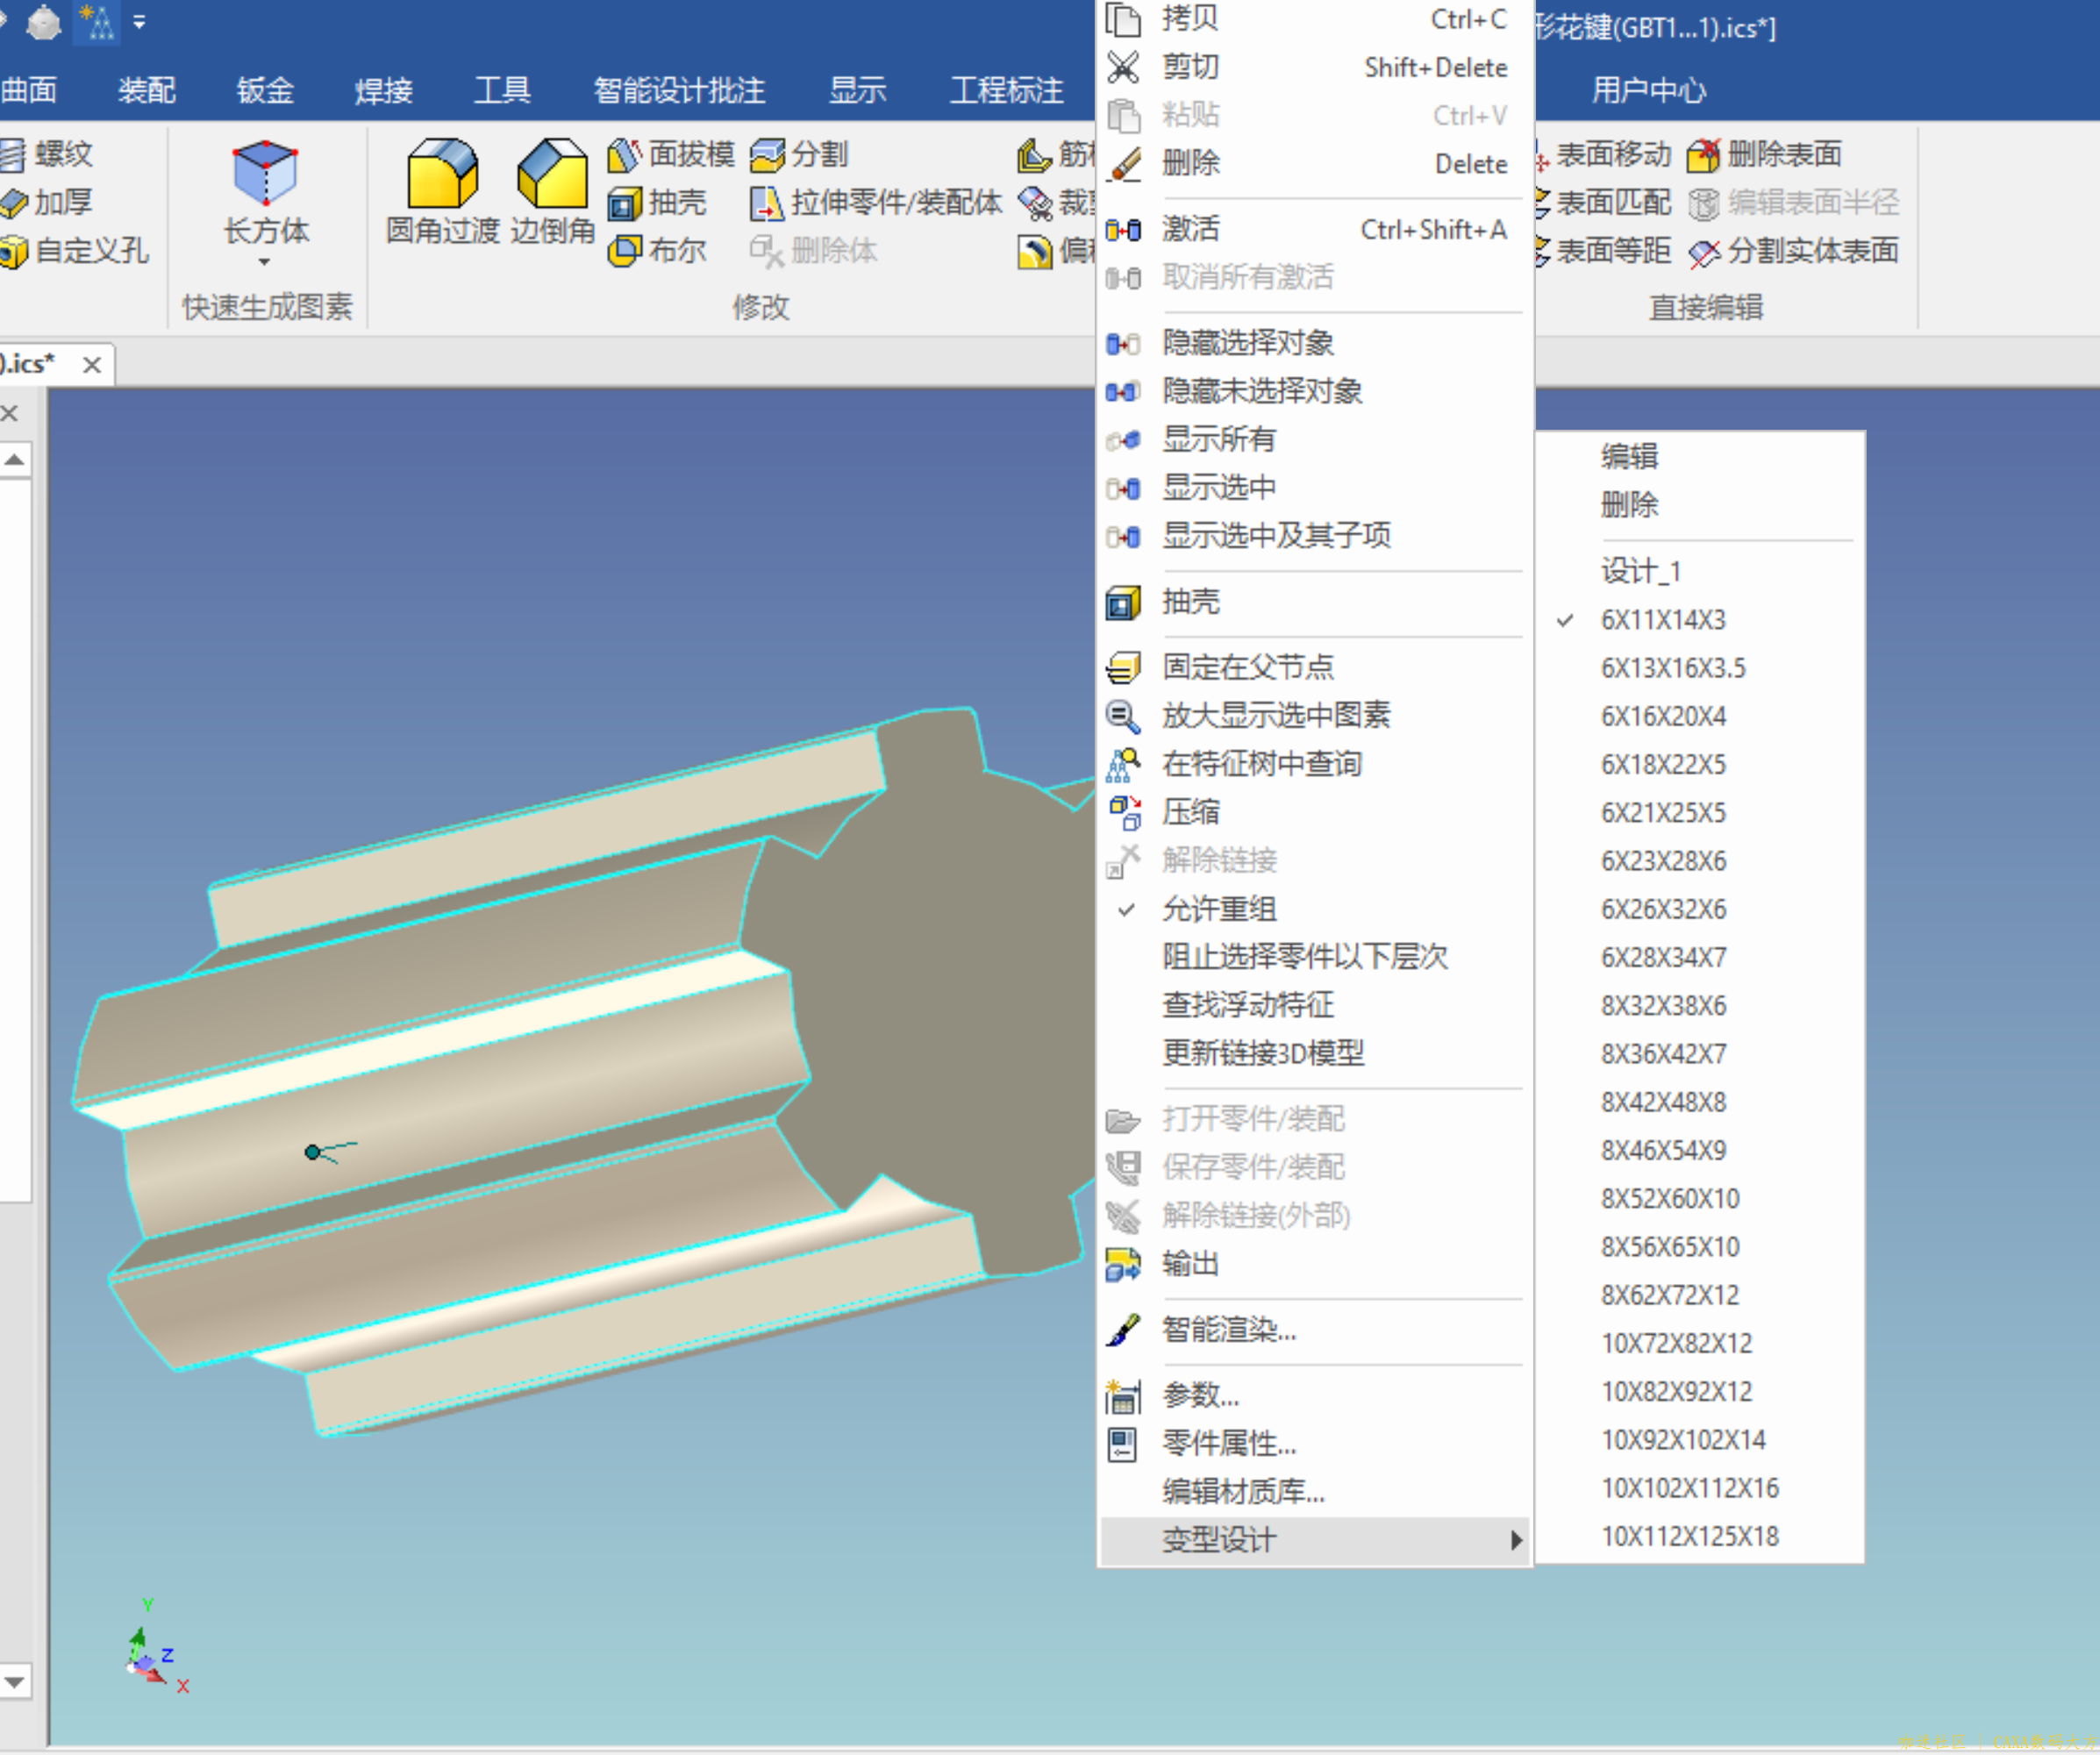Click the 拉伸零件/装配体 tool
Image resolution: width=2100 pixels, height=1755 pixels.
(x=876, y=203)
